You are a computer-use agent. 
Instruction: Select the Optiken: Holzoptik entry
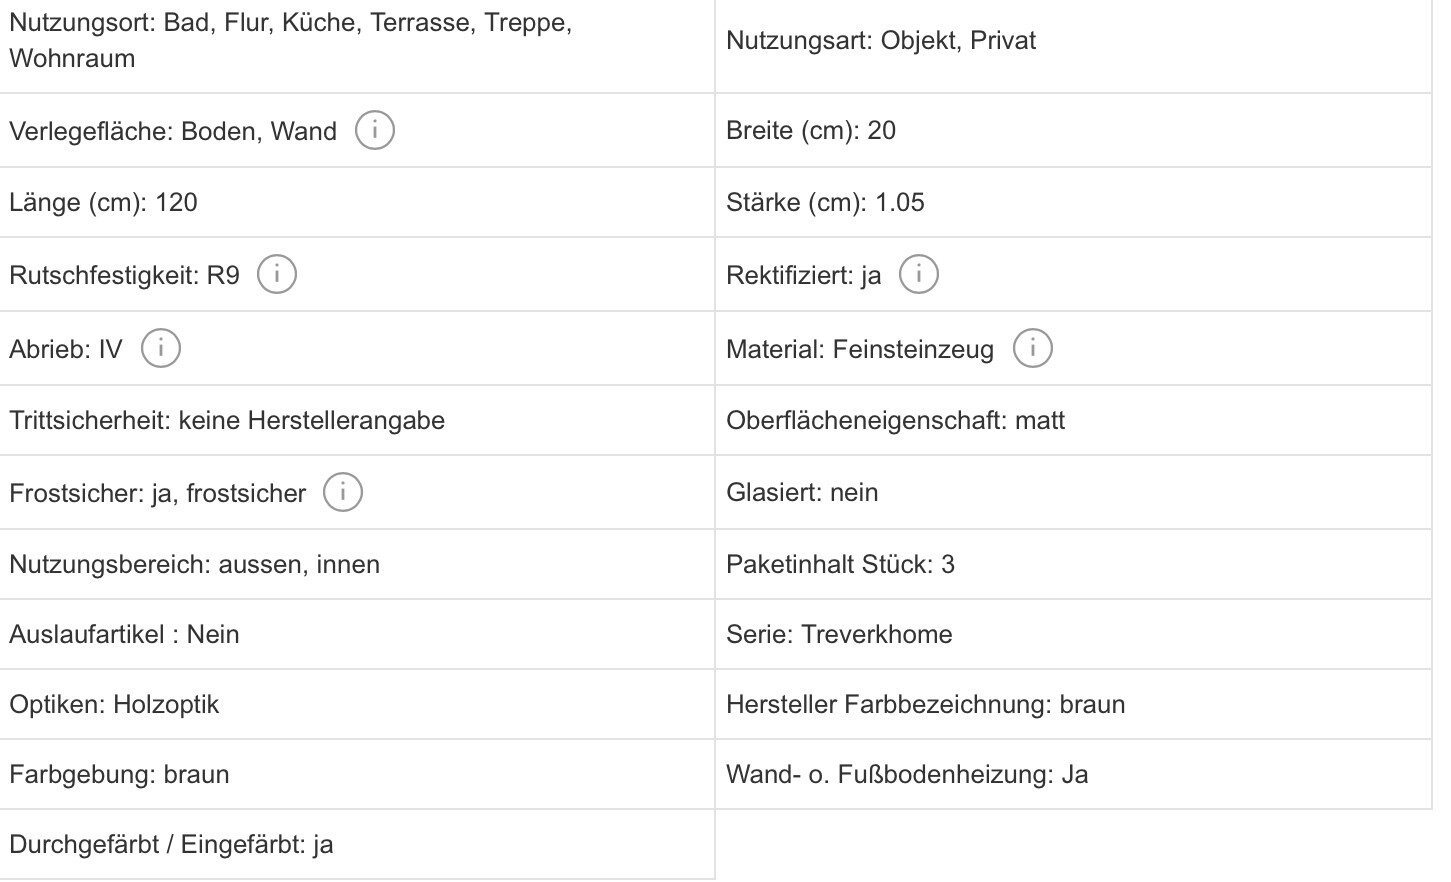point(114,705)
